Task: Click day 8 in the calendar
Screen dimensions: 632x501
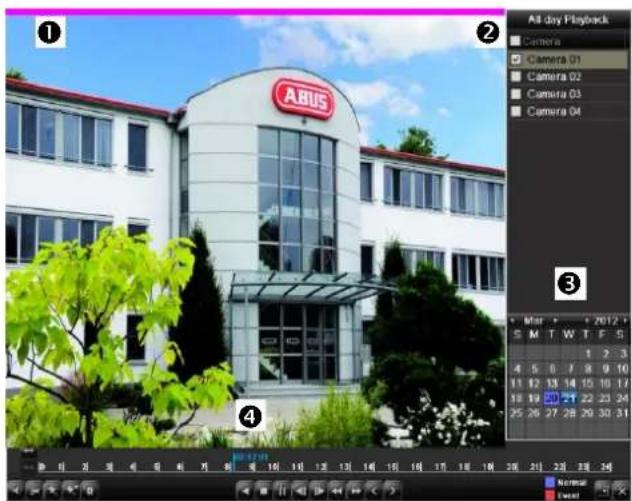Action: tap(588, 368)
